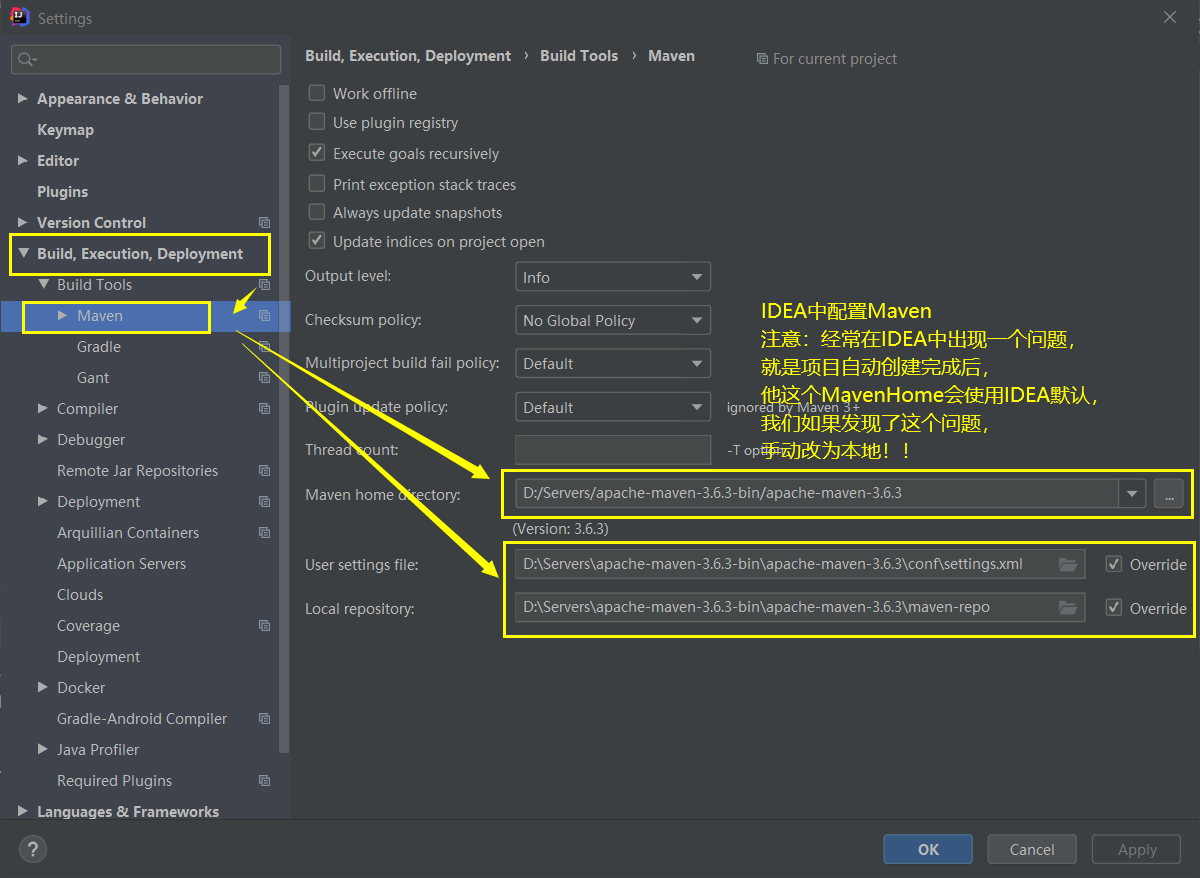1200x878 pixels.
Task: Click project-level icon beside Coverage
Action: (x=264, y=626)
